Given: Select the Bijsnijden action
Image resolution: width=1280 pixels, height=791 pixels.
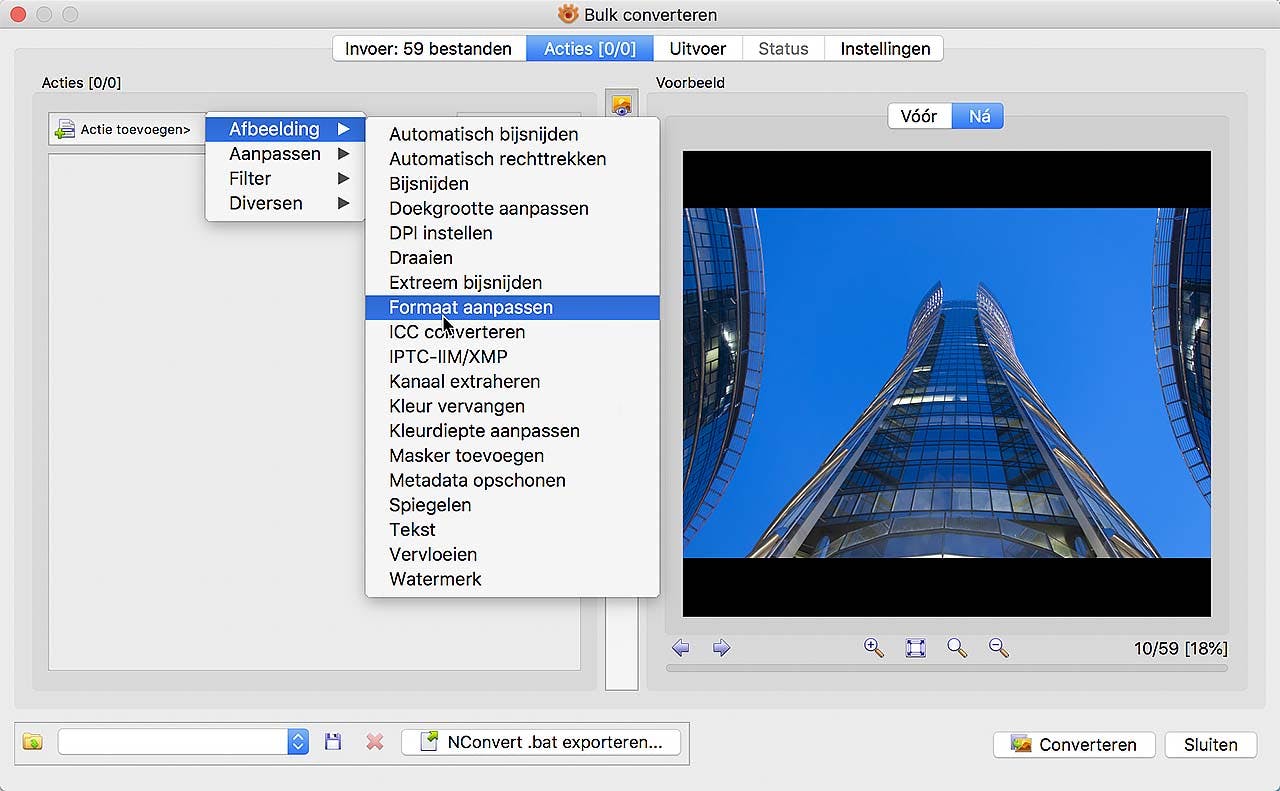Looking at the screenshot, I should [512, 184].
